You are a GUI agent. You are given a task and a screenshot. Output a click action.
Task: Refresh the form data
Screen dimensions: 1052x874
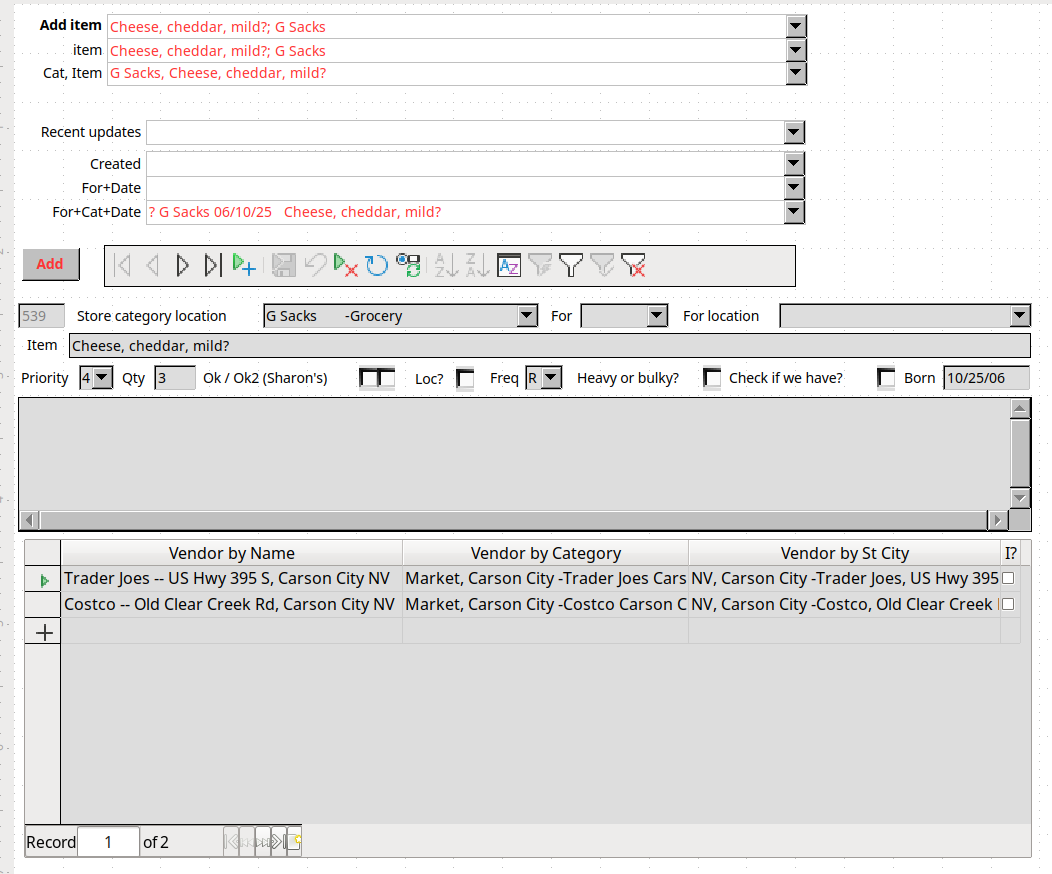click(376, 265)
